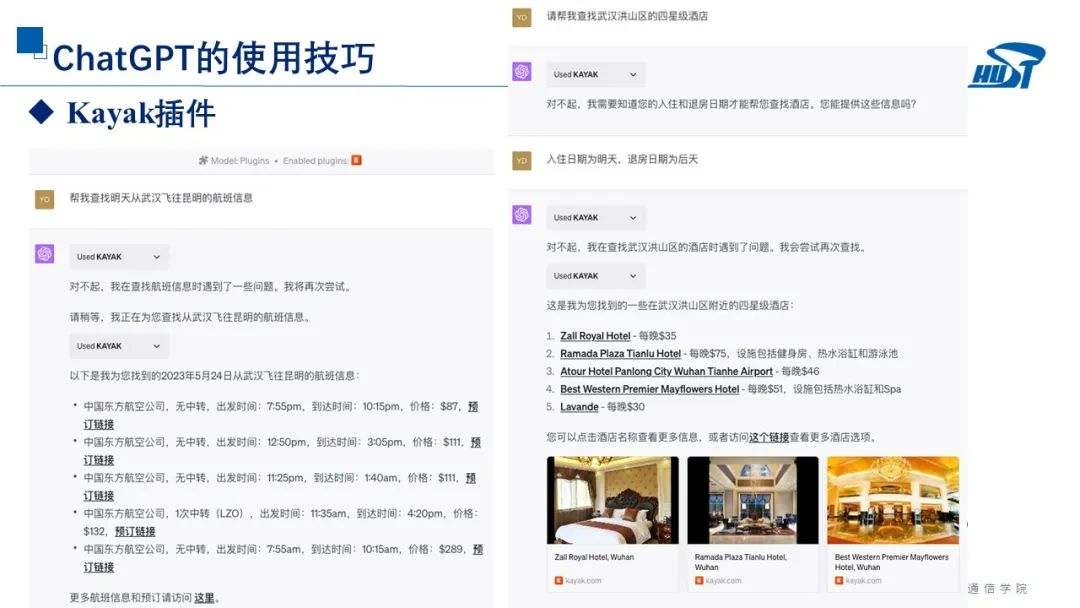Expand the Used KAYAK box above 以下是我为您找到的2023年5月24日
Viewport: 1080px width, 608px height.
118,346
